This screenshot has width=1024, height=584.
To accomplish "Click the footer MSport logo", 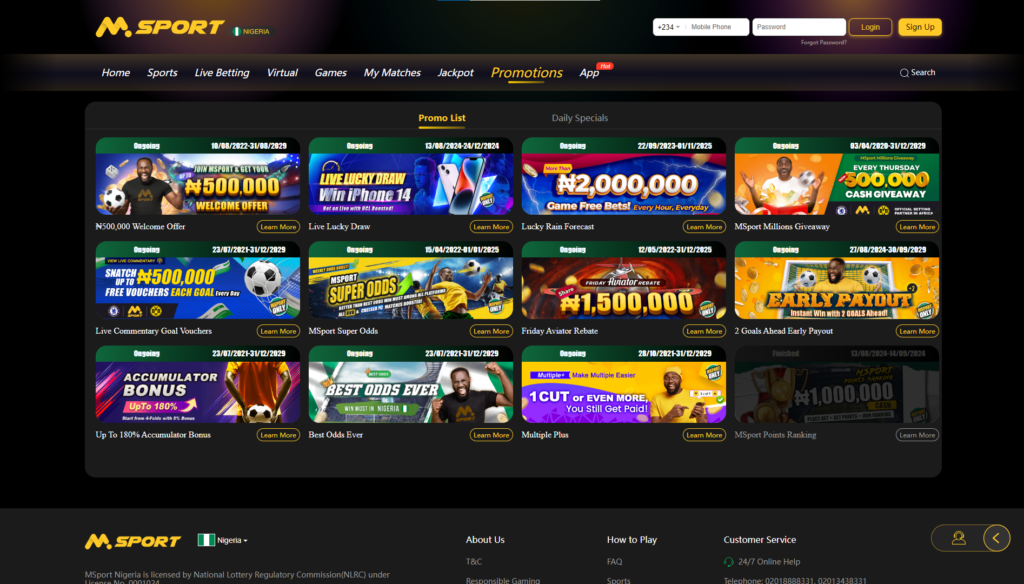I will pyautogui.click(x=133, y=541).
